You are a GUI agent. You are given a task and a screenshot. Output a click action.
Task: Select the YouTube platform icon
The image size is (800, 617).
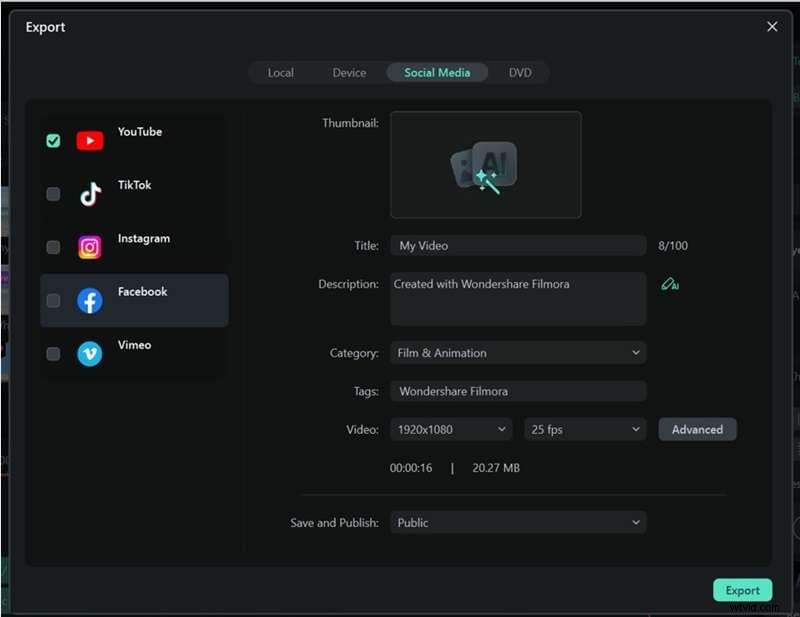[90, 140]
